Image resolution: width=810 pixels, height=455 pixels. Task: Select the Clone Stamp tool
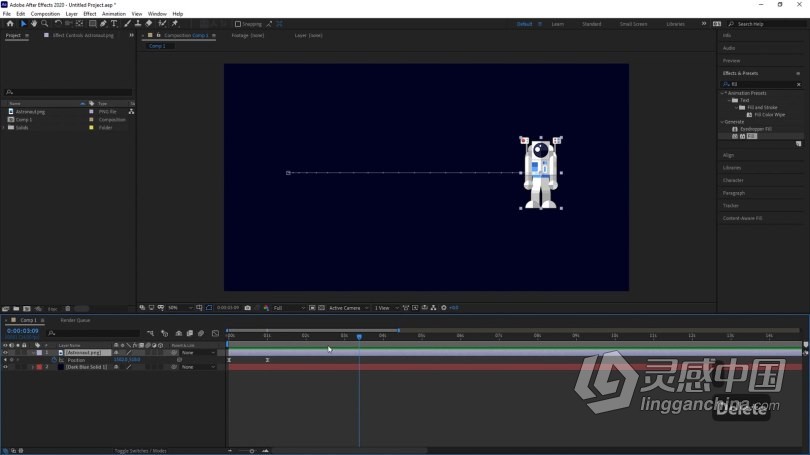pos(138,24)
